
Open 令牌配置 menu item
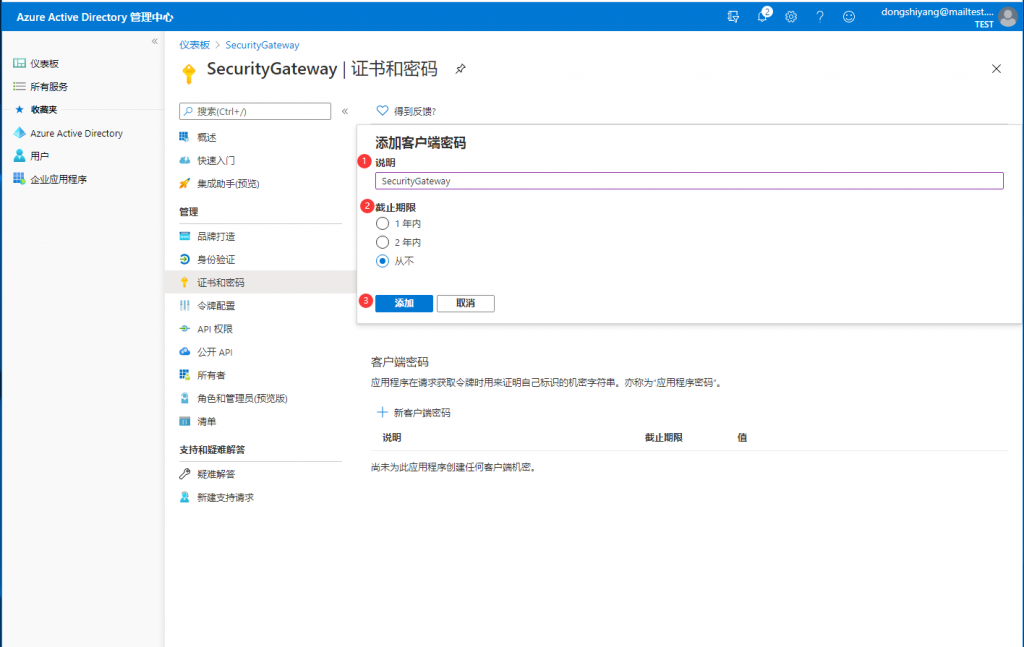click(x=216, y=306)
